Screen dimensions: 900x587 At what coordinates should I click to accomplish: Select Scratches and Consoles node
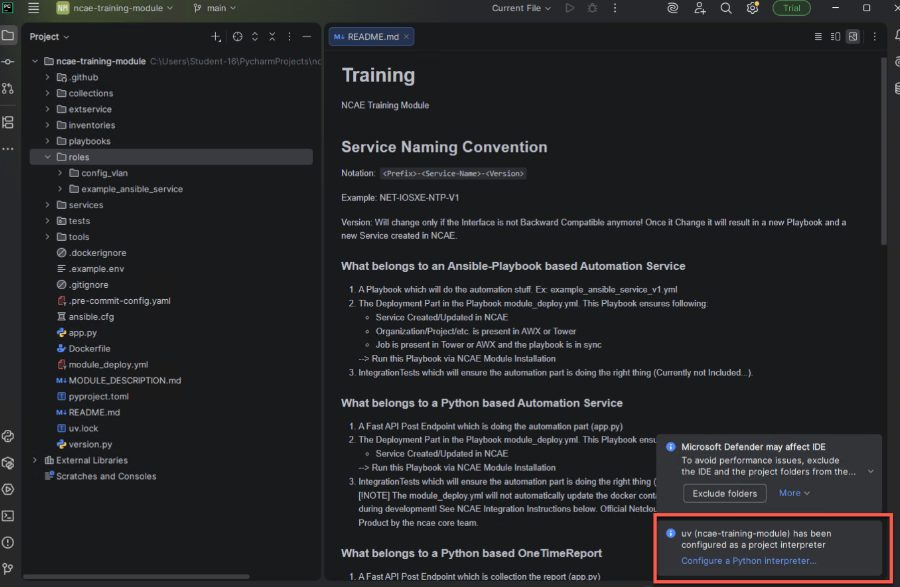click(x=100, y=476)
